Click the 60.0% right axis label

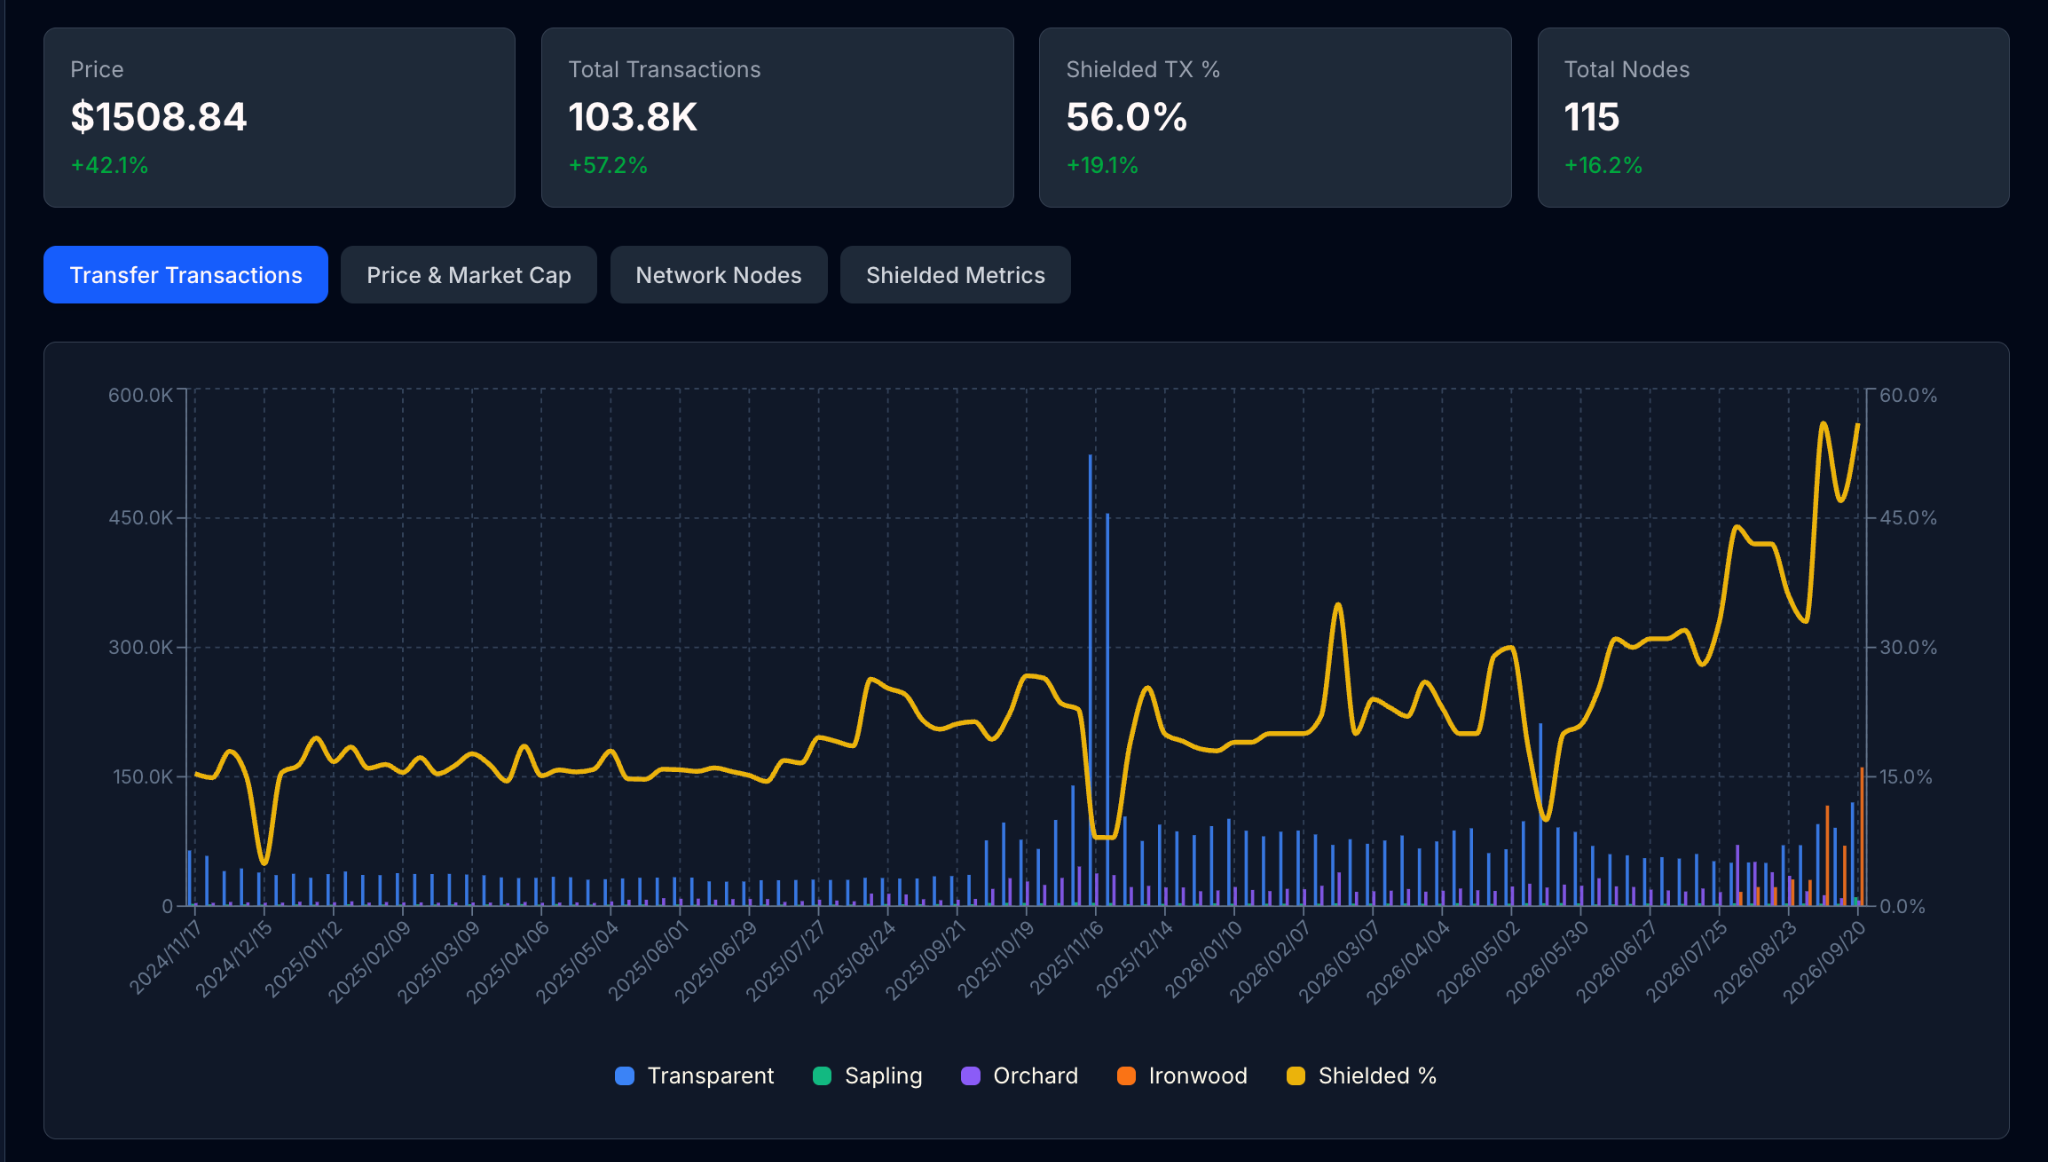click(1908, 395)
